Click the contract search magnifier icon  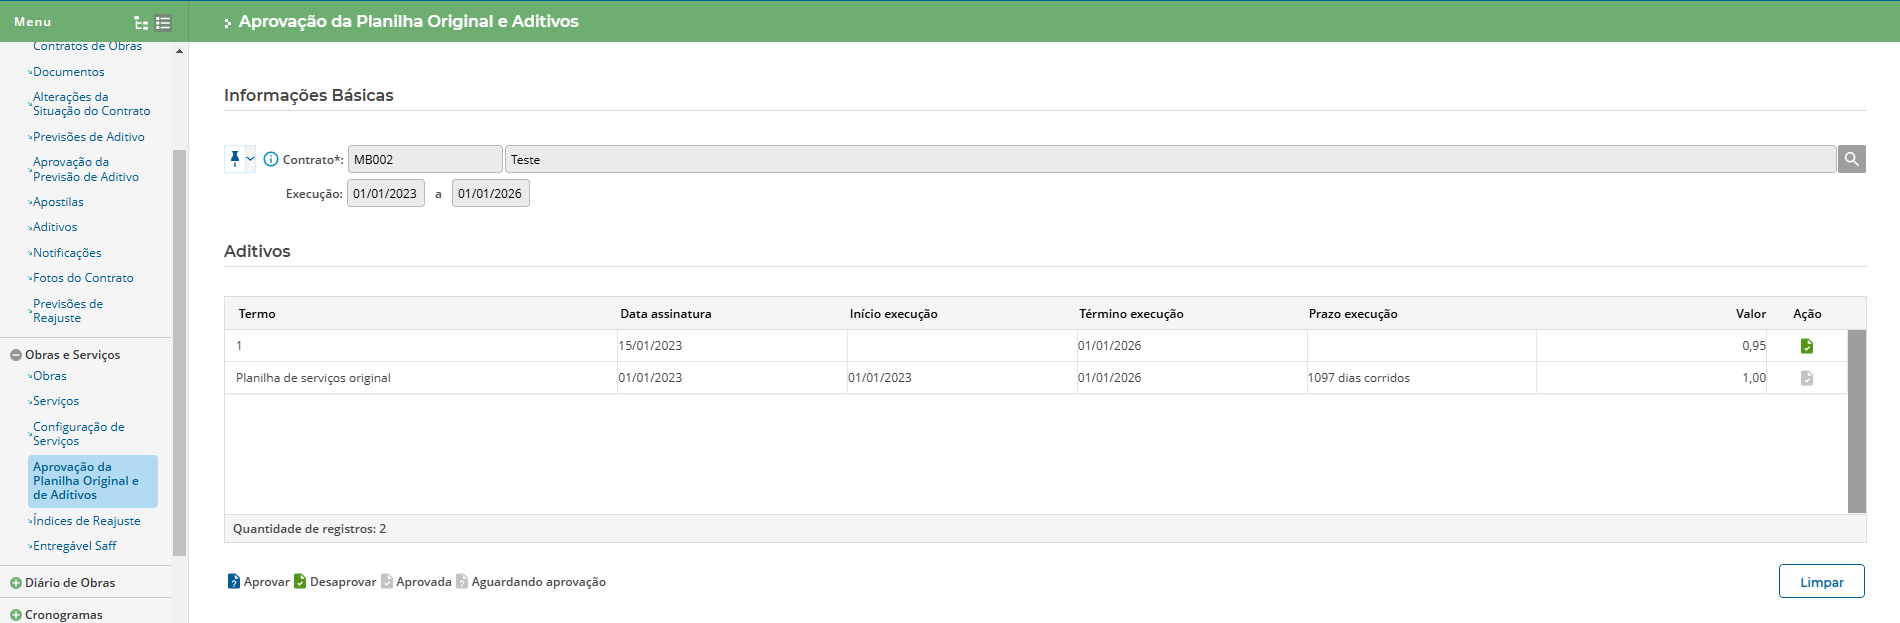[1851, 159]
